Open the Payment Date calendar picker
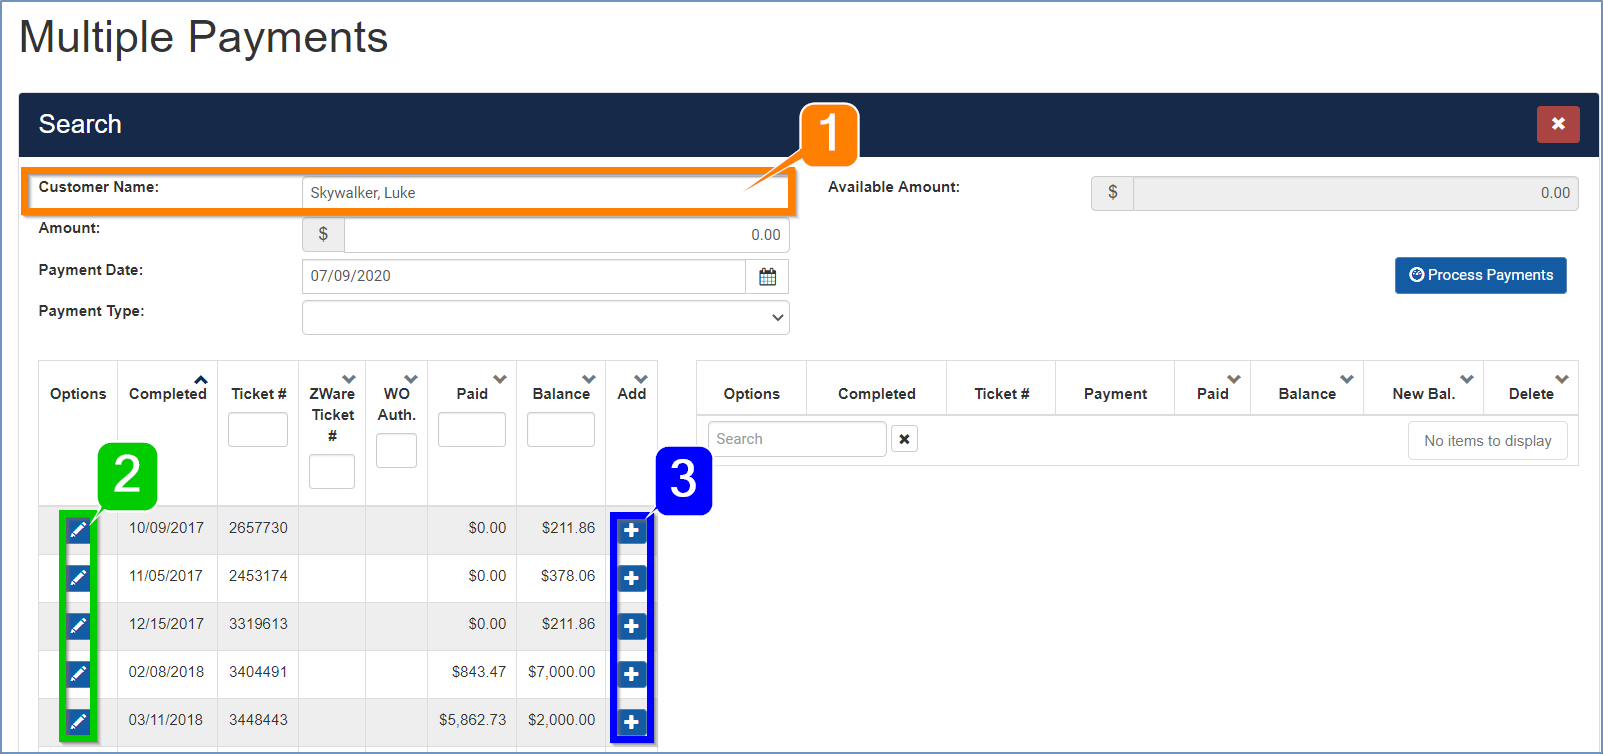The height and width of the screenshot is (754, 1603). 767,277
